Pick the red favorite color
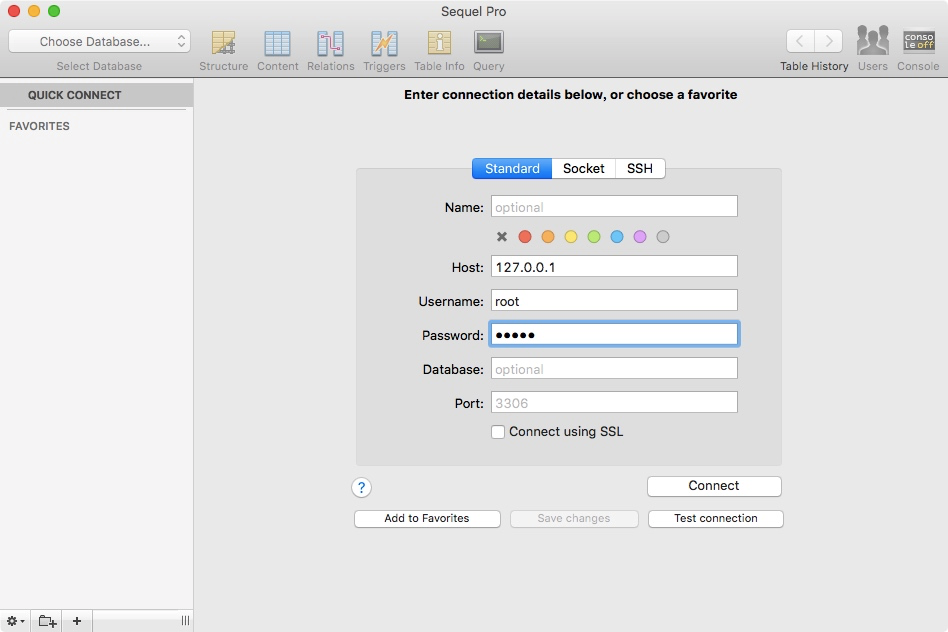Image resolution: width=948 pixels, height=632 pixels. point(525,237)
